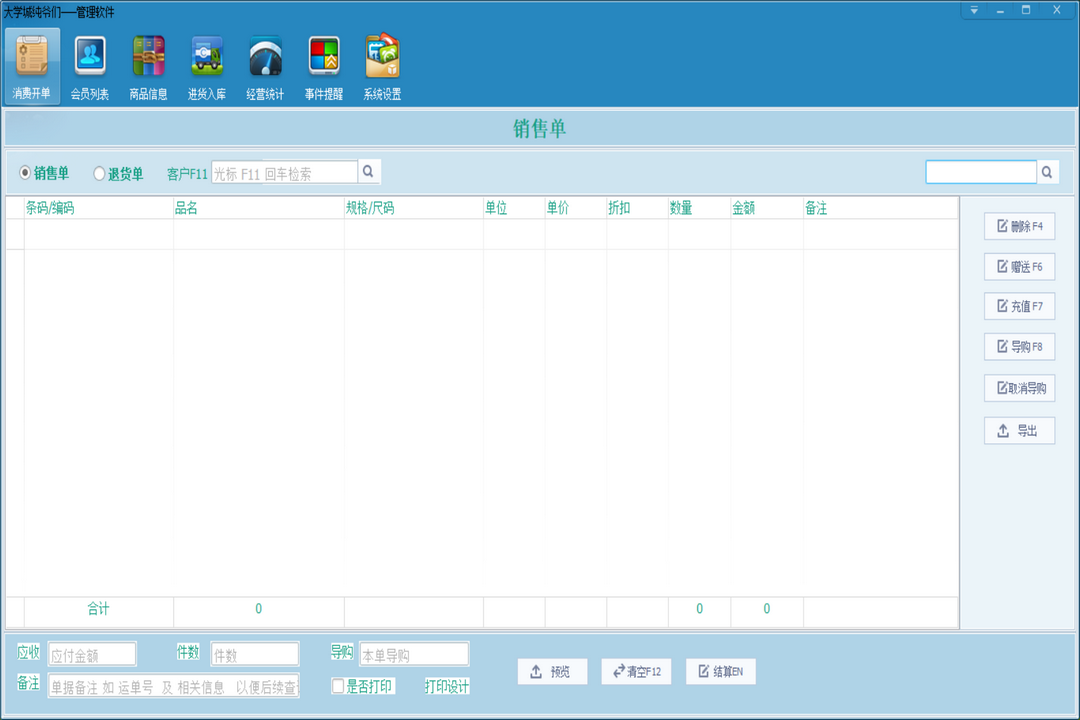The image size is (1080, 720).
Task: Click the 结算EN settle button
Action: pos(720,671)
